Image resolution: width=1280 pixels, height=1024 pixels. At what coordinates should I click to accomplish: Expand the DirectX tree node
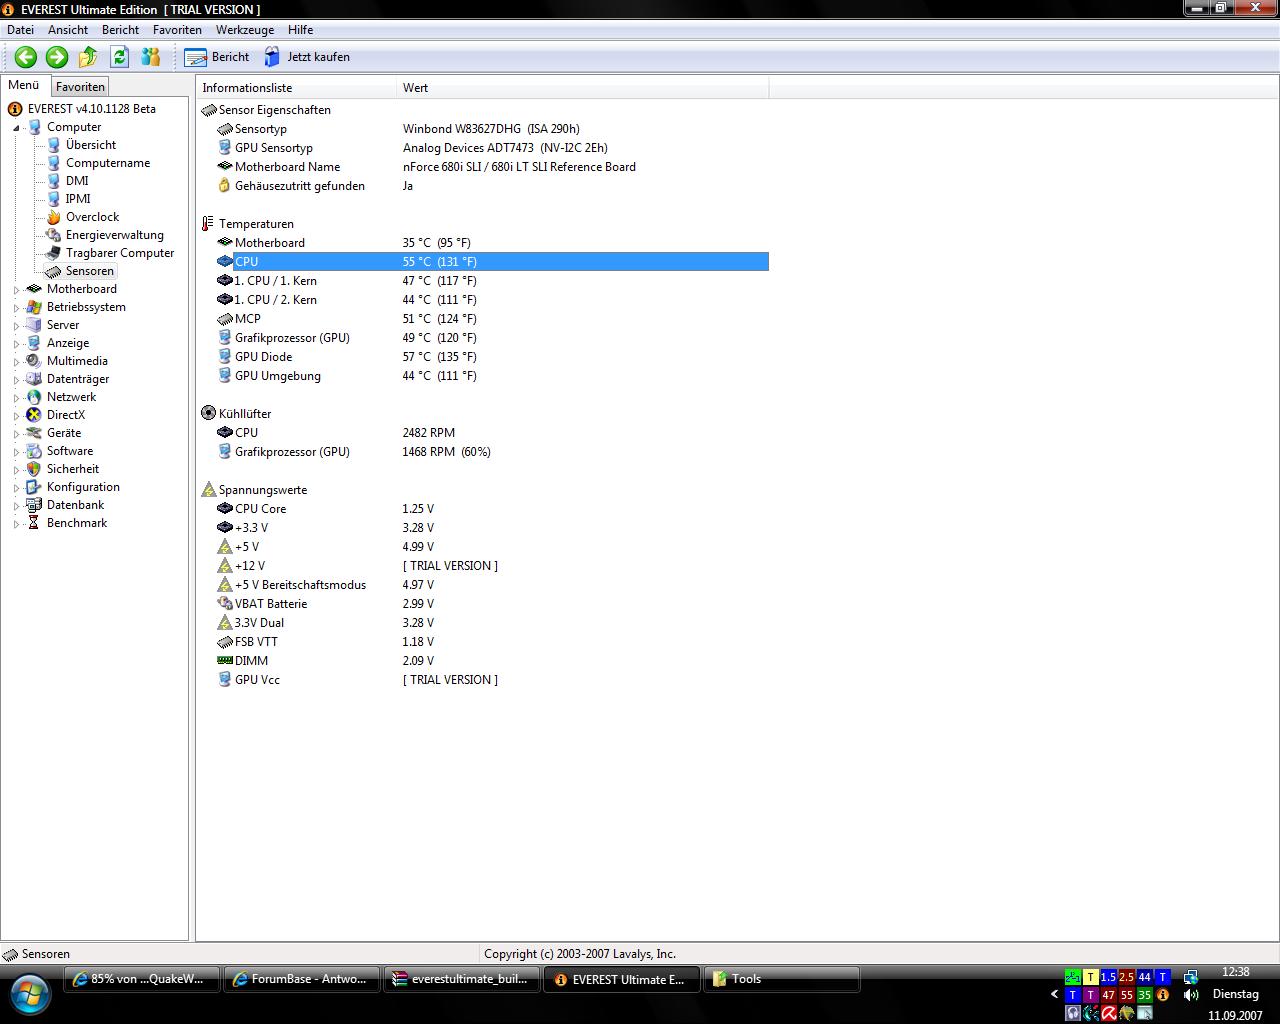tap(16, 416)
